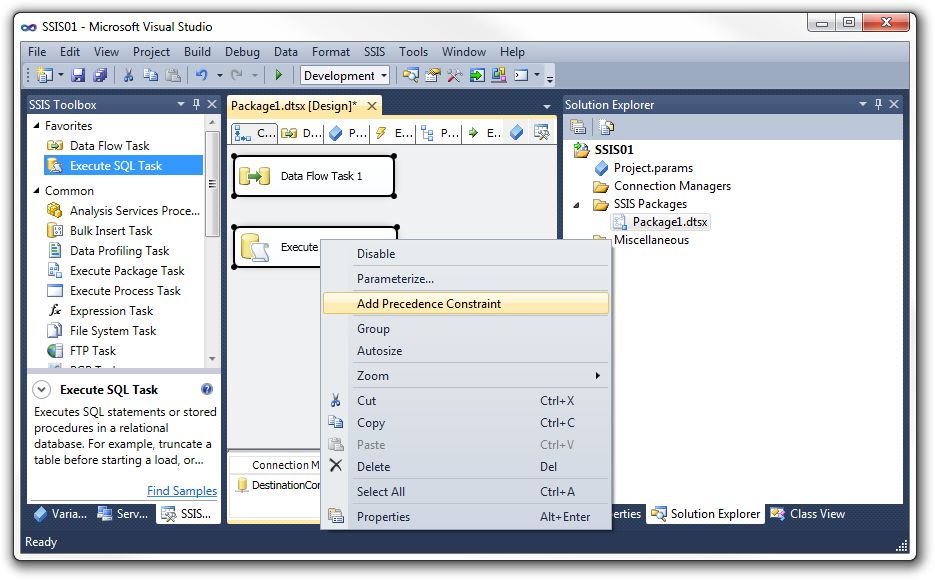The height and width of the screenshot is (580, 935).
Task: Open the Control Flow designer tab
Action: [x=254, y=133]
